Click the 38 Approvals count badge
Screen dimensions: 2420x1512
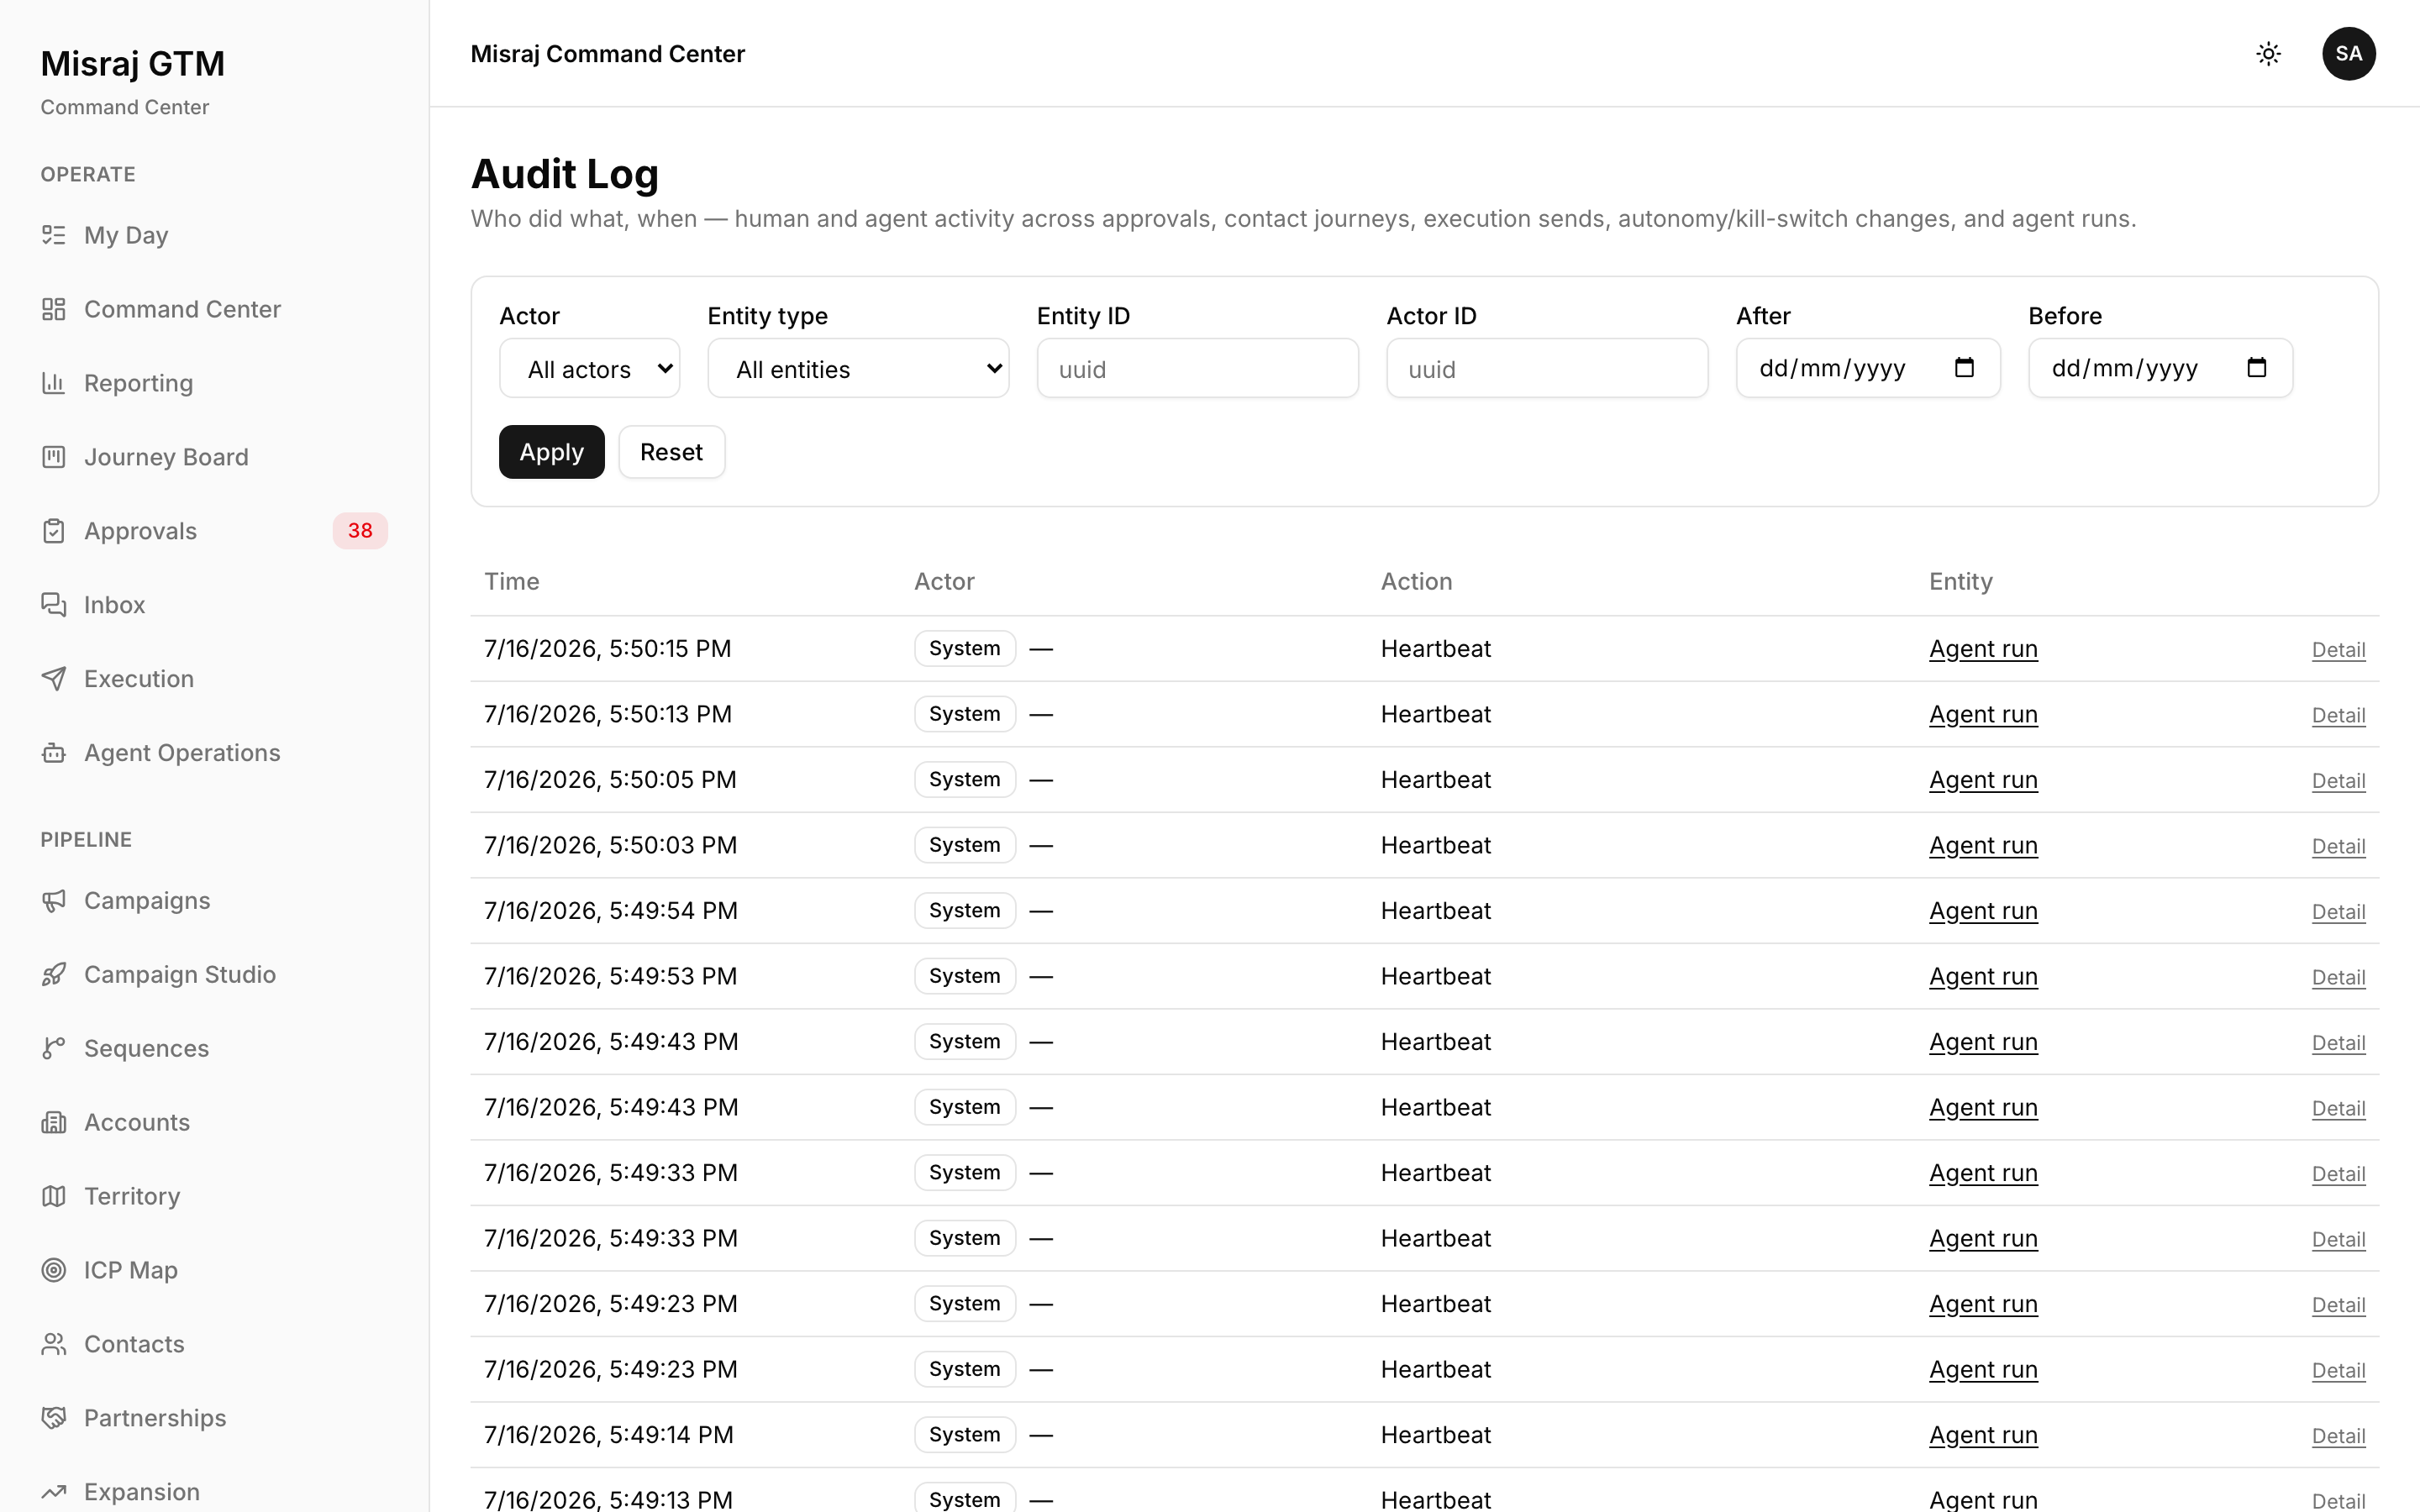pos(360,531)
